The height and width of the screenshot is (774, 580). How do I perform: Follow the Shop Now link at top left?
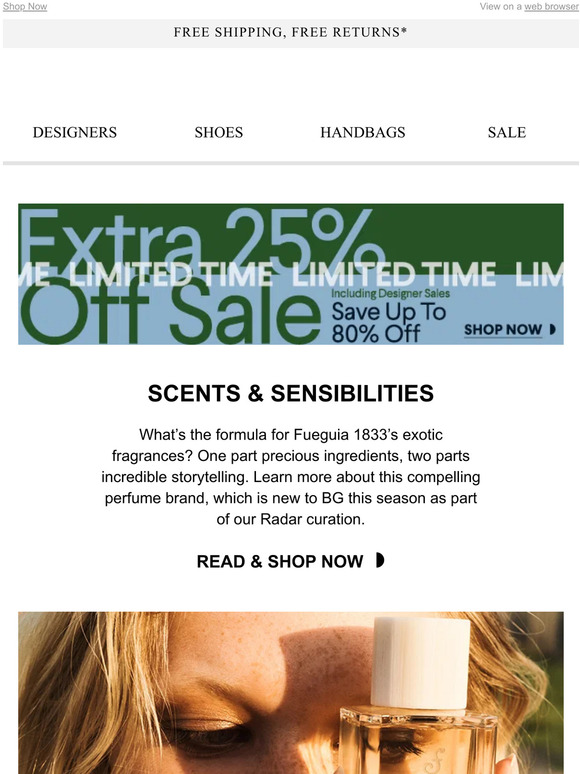(x=25, y=6)
